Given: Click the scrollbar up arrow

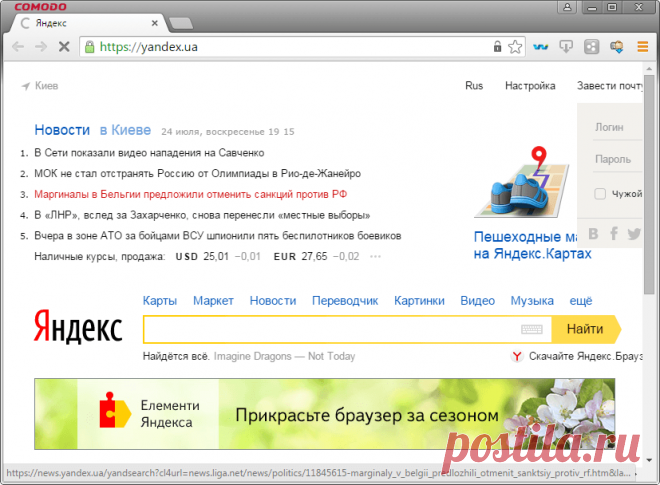Looking at the screenshot, I should coord(649,68).
